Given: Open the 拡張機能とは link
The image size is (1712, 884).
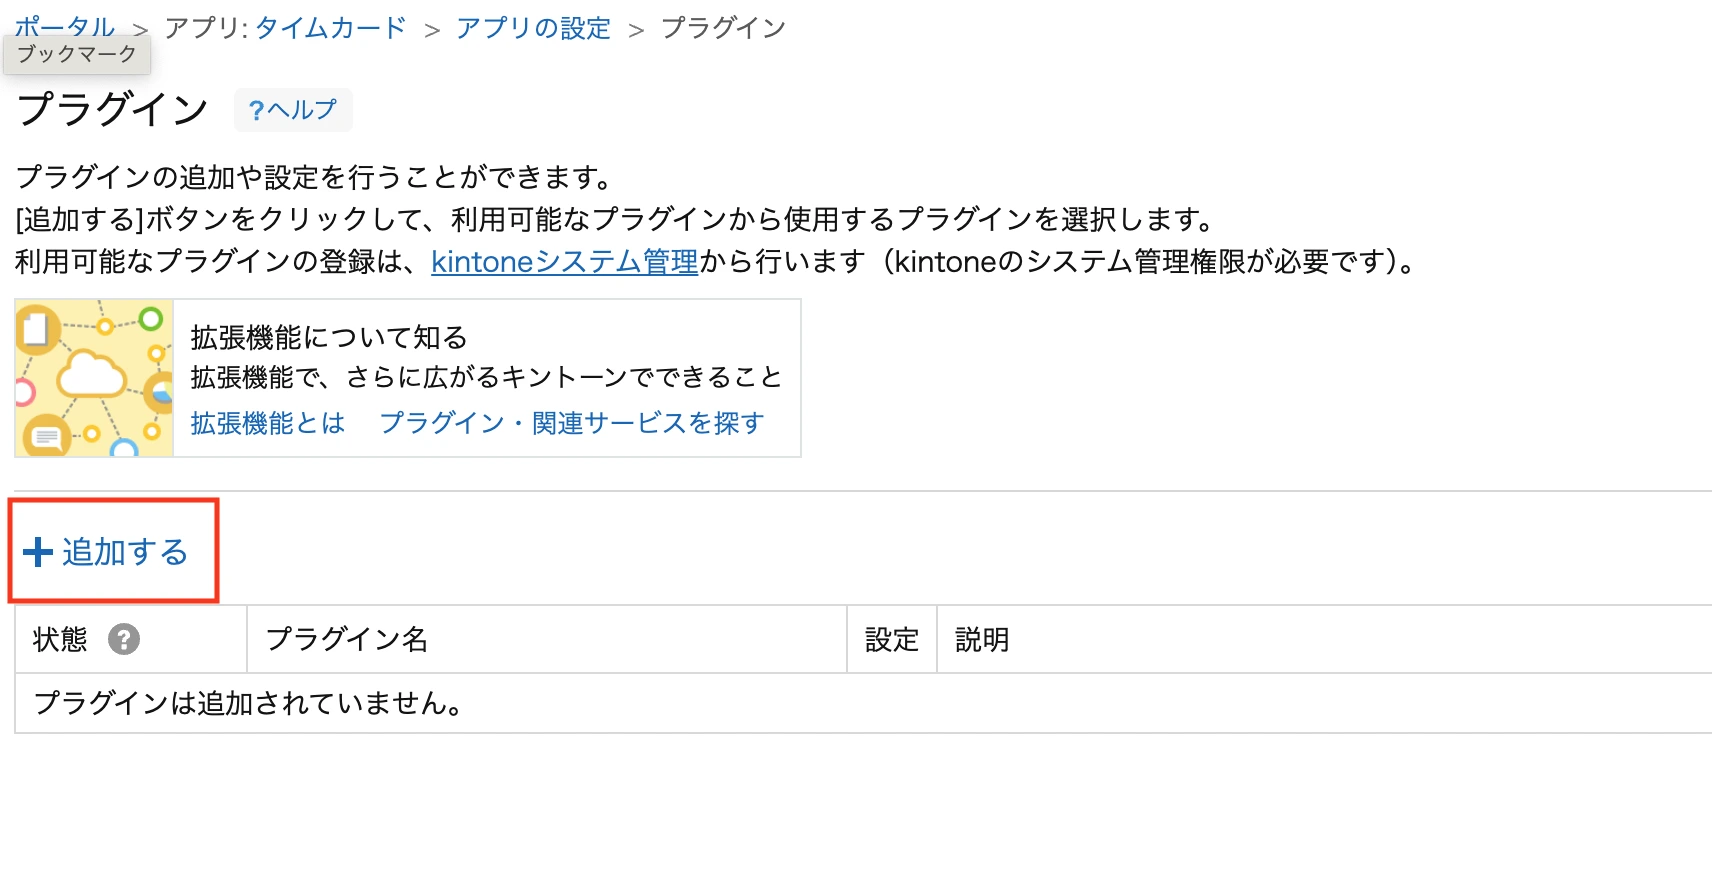Looking at the screenshot, I should coord(268,423).
